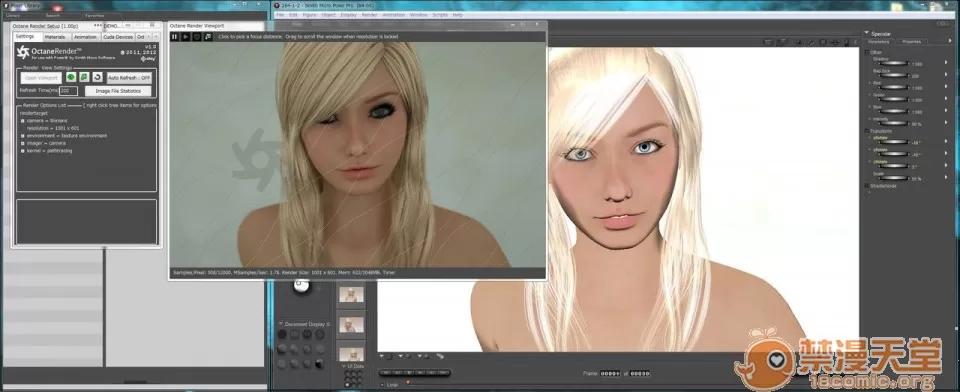Image resolution: width=960 pixels, height=392 pixels.
Task: Open the Scale dial options arrow
Action: pyautogui.click(x=945, y=178)
